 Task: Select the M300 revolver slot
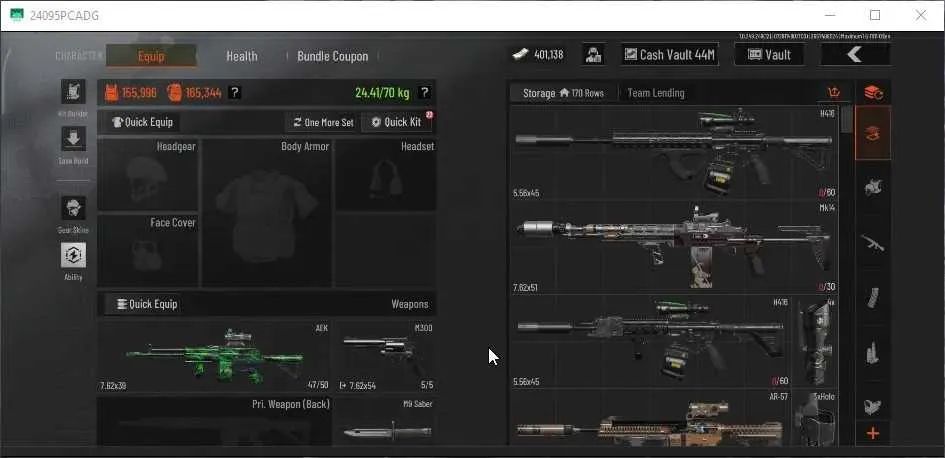385,357
